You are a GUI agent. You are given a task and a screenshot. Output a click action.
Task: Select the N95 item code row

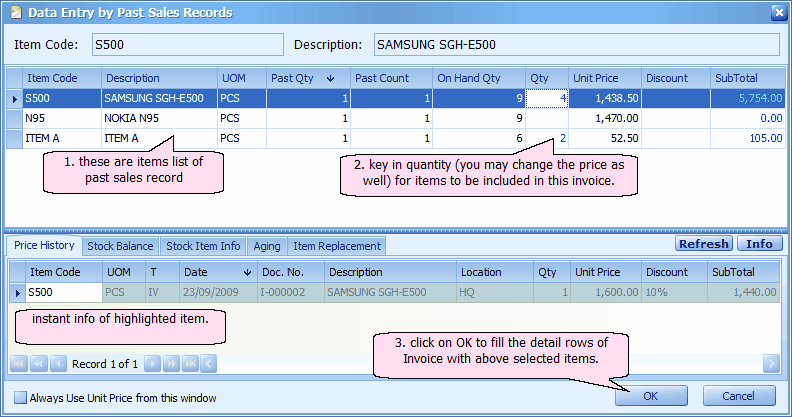point(62,118)
